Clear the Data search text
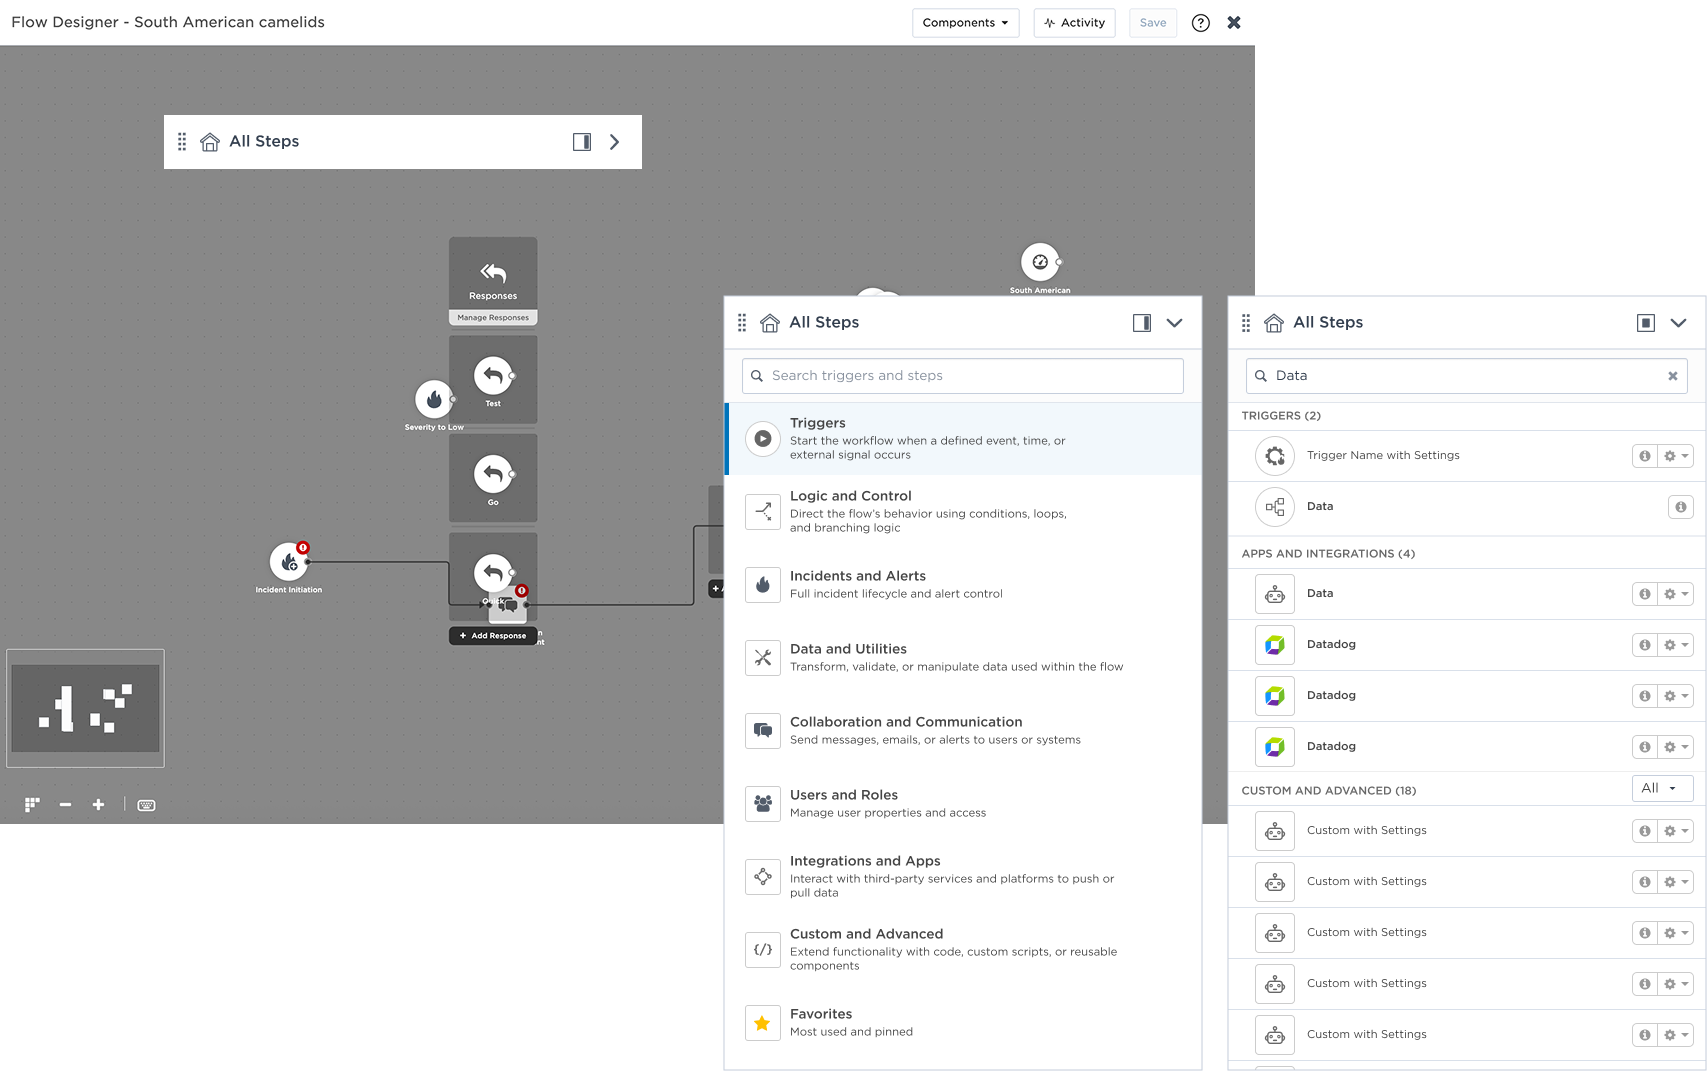1707x1071 pixels. [1672, 376]
